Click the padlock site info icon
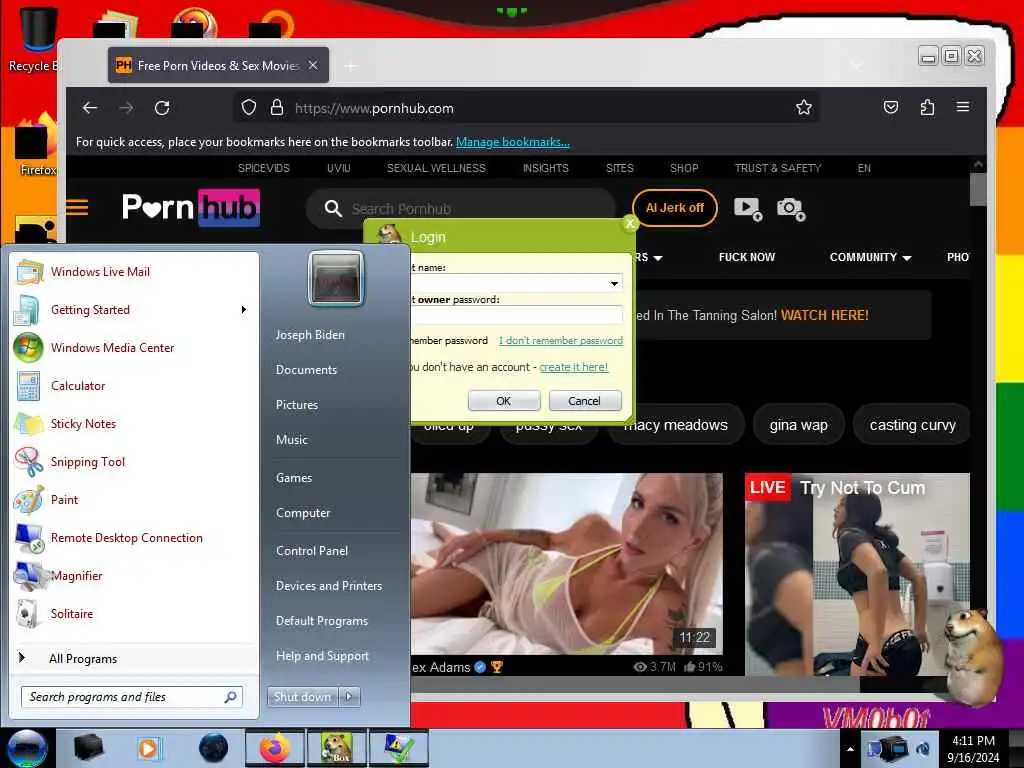This screenshot has width=1024, height=768. tap(277, 108)
